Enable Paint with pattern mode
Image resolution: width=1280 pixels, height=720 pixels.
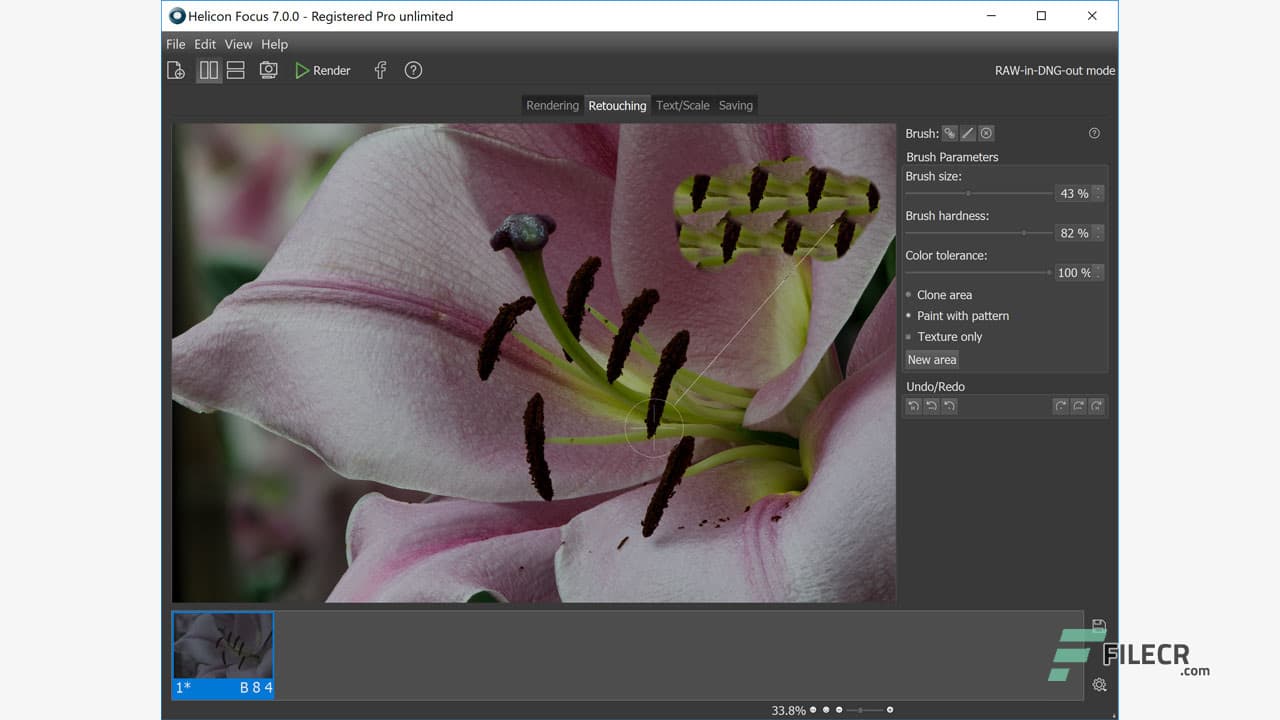962,316
